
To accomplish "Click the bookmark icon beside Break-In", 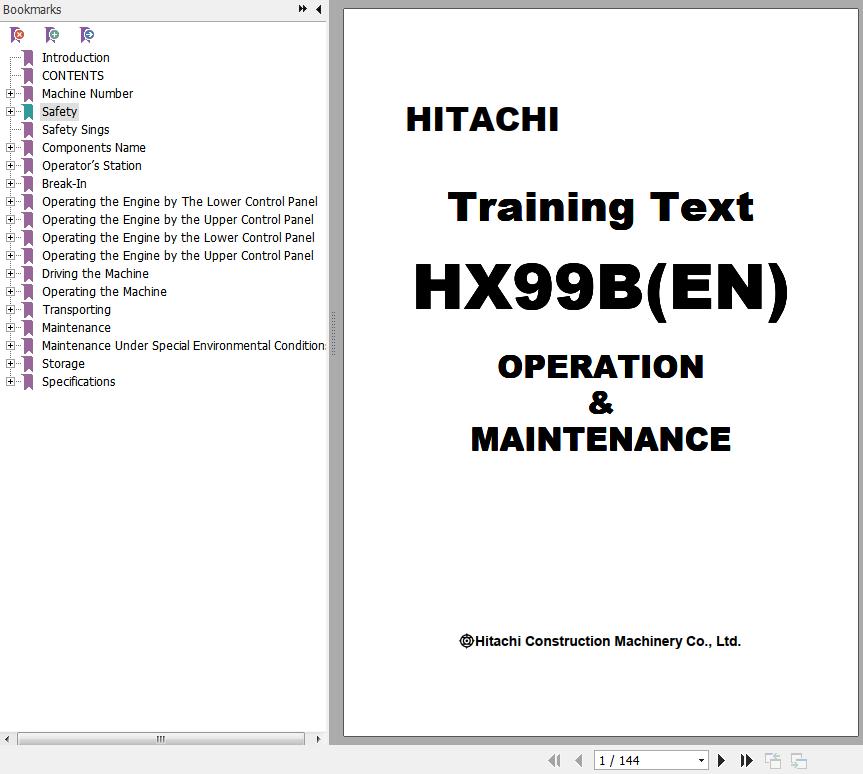I will click(x=28, y=184).
